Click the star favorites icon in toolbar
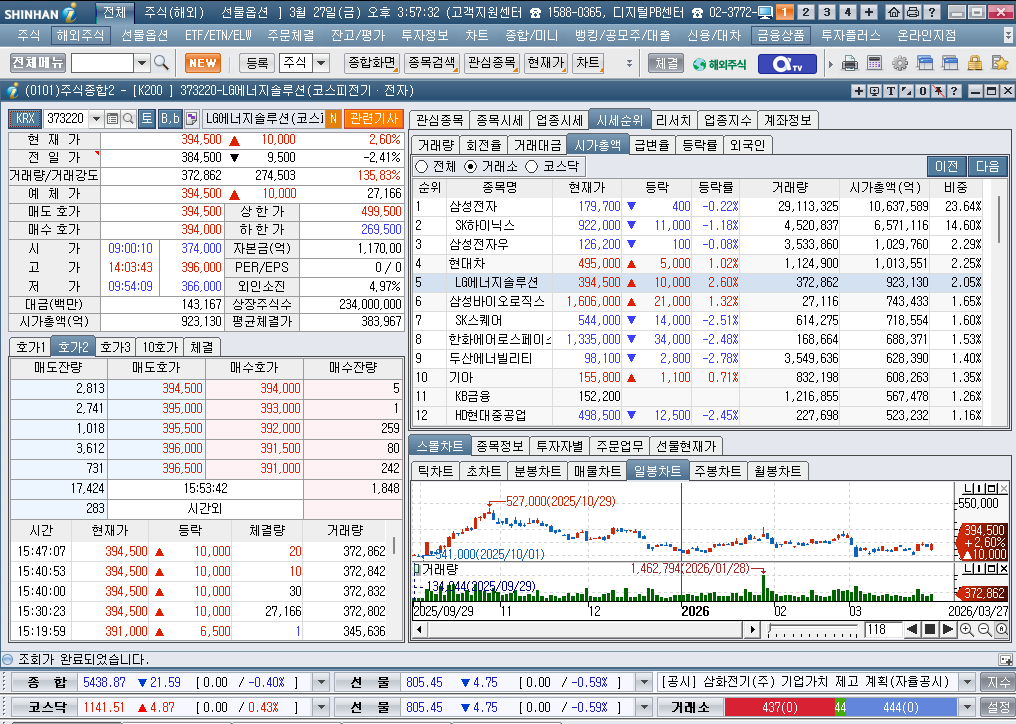Screen dimensions: 1016x724 (x=1000, y=63)
